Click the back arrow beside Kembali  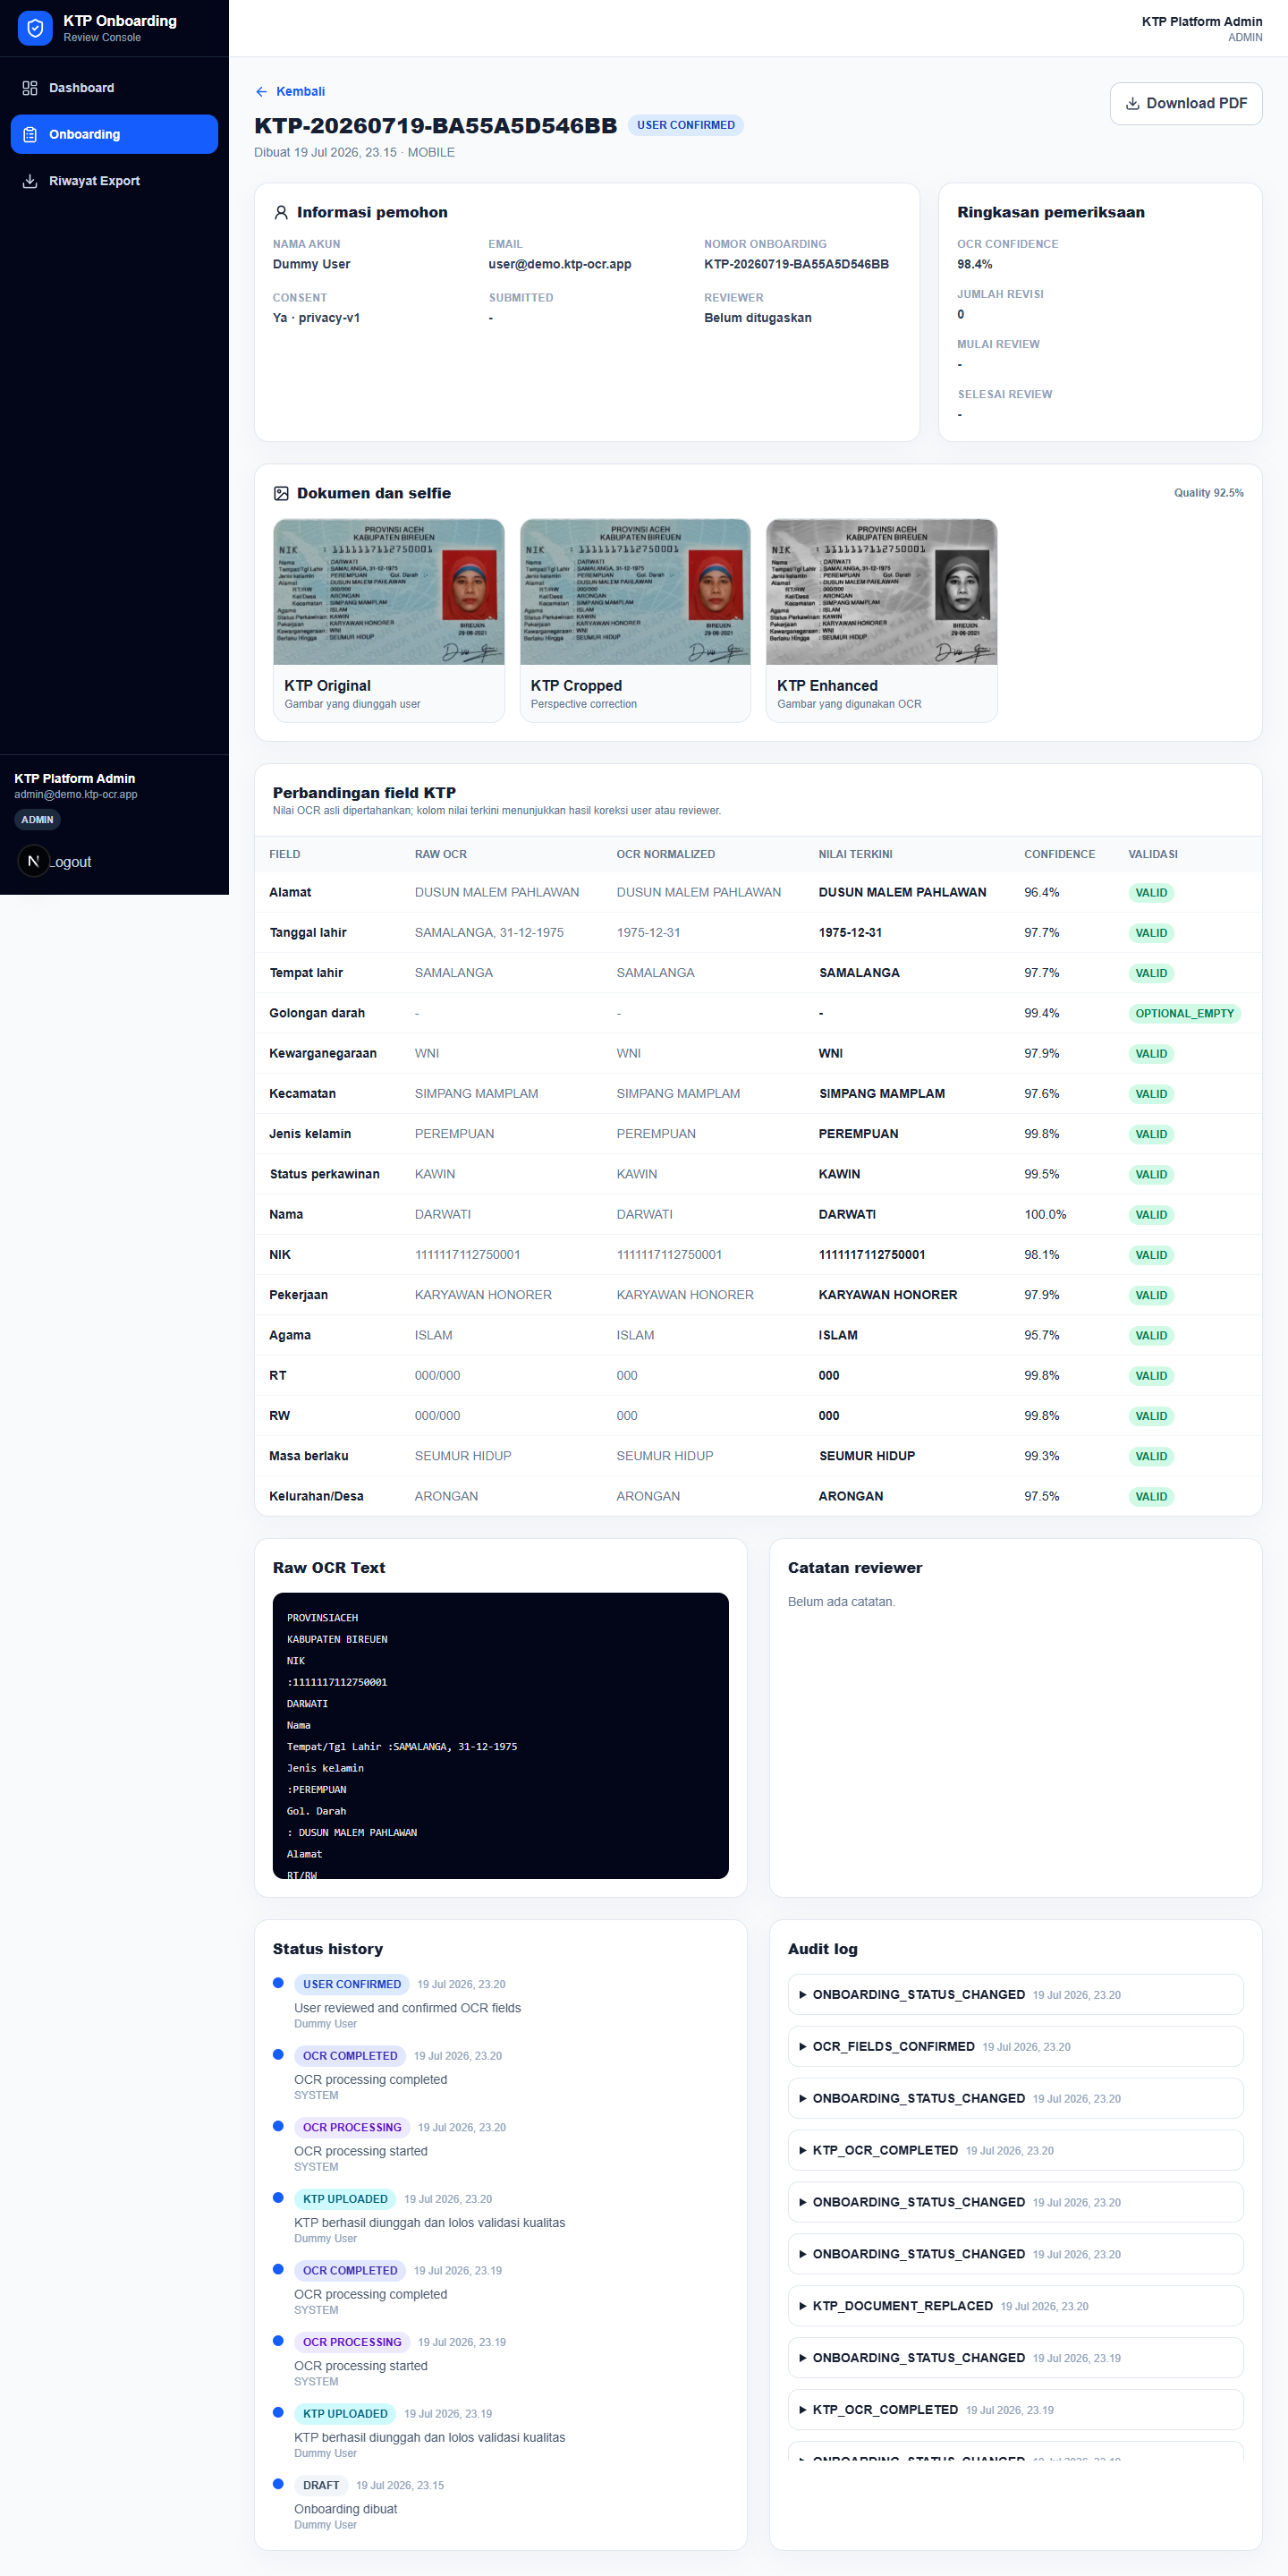(261, 91)
